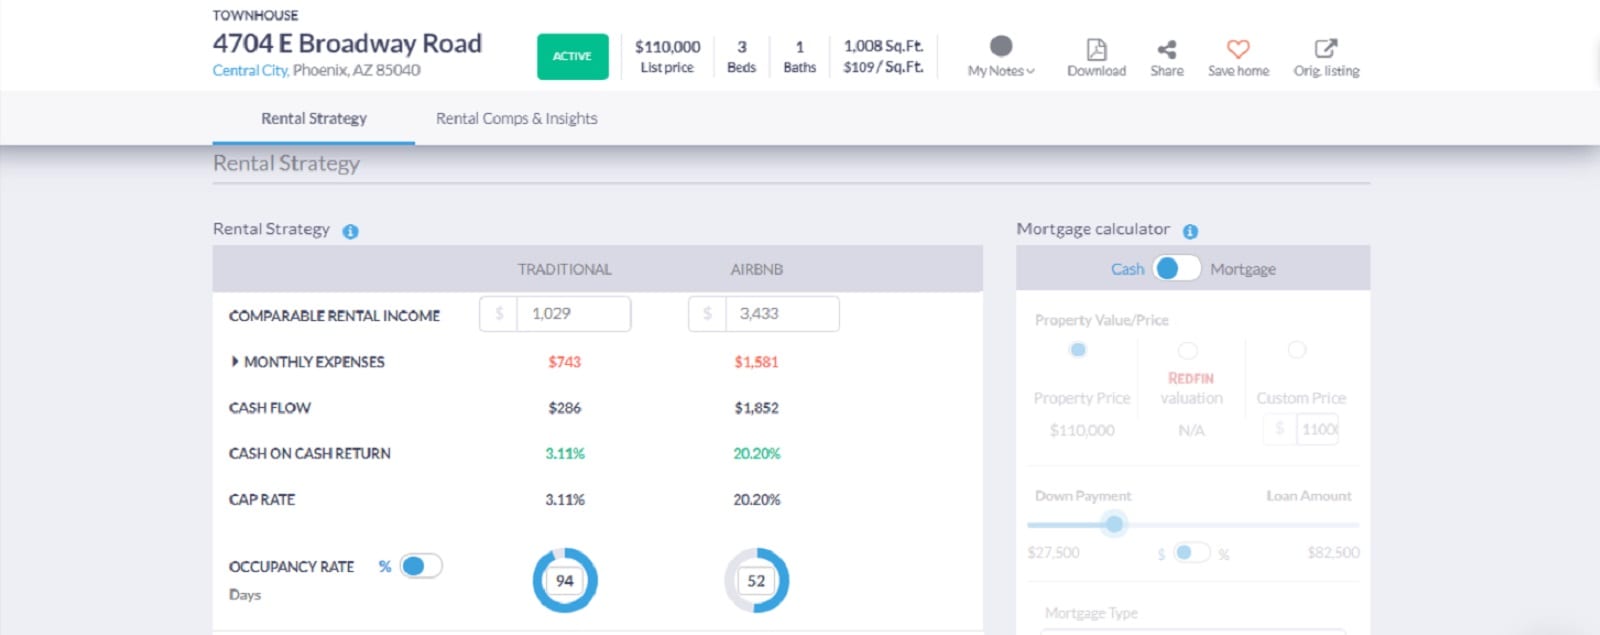Click the My Notes circle icon
Viewport: 1600px width, 635px height.
1000,46
